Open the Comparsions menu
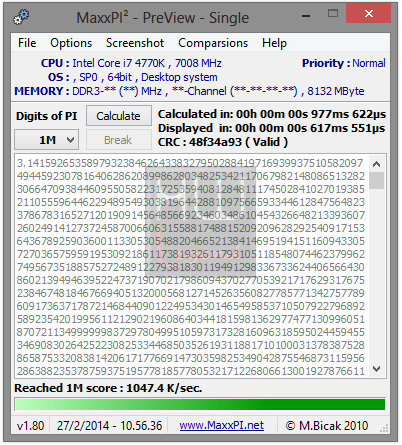The width and height of the screenshot is (402, 445). [213, 43]
